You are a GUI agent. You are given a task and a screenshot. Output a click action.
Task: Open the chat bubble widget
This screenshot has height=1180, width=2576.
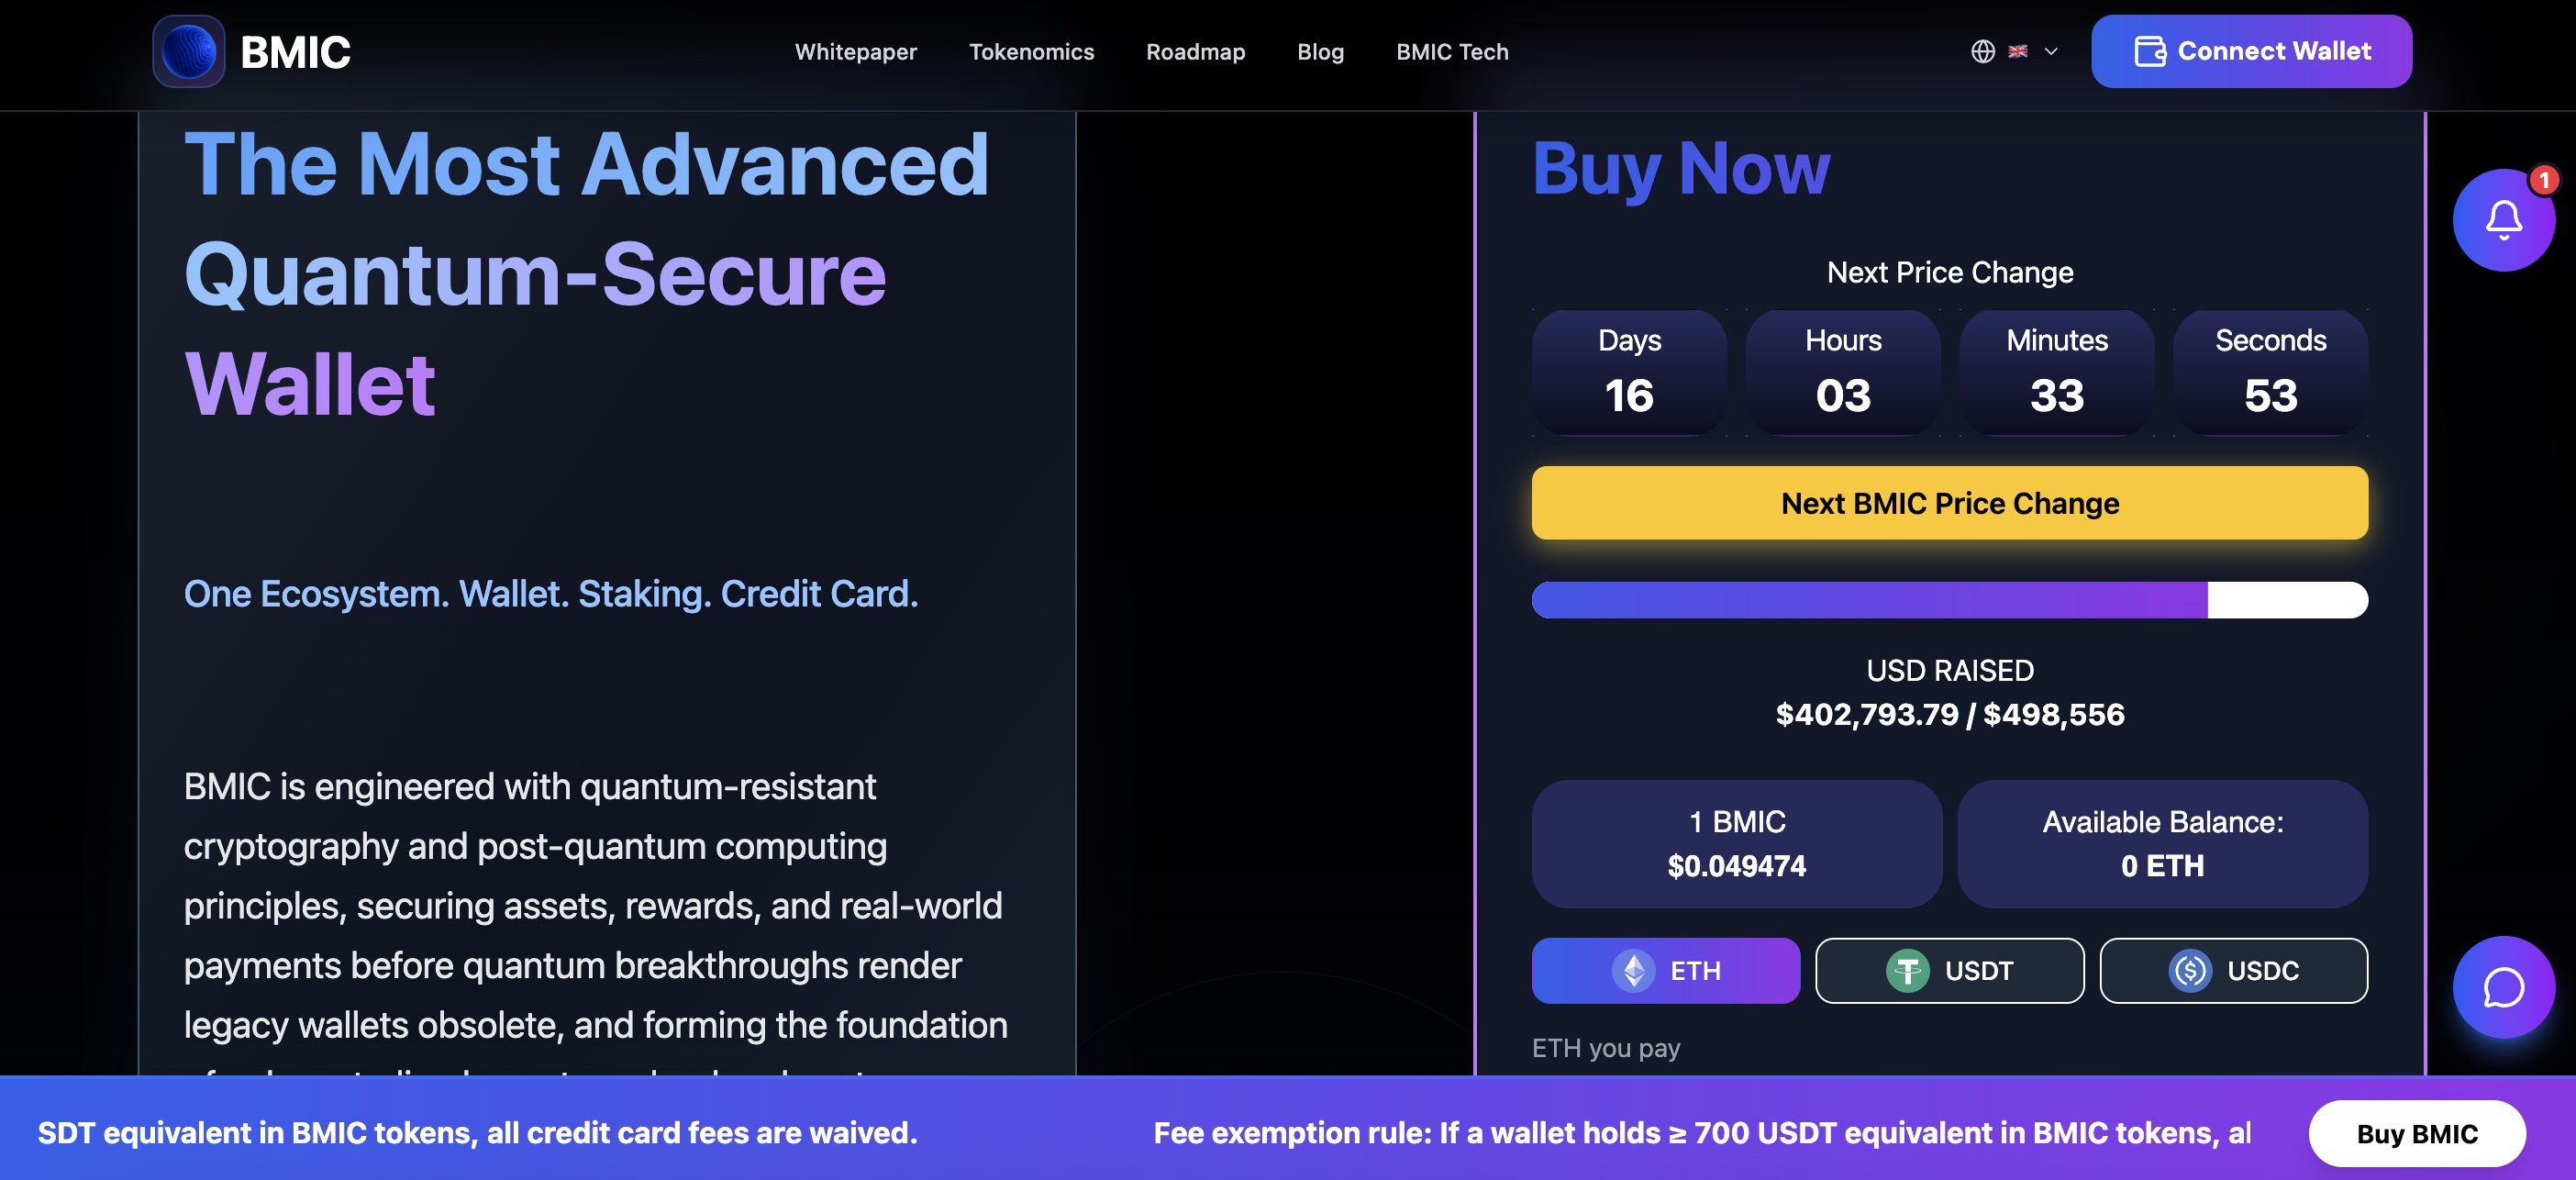pos(2503,987)
